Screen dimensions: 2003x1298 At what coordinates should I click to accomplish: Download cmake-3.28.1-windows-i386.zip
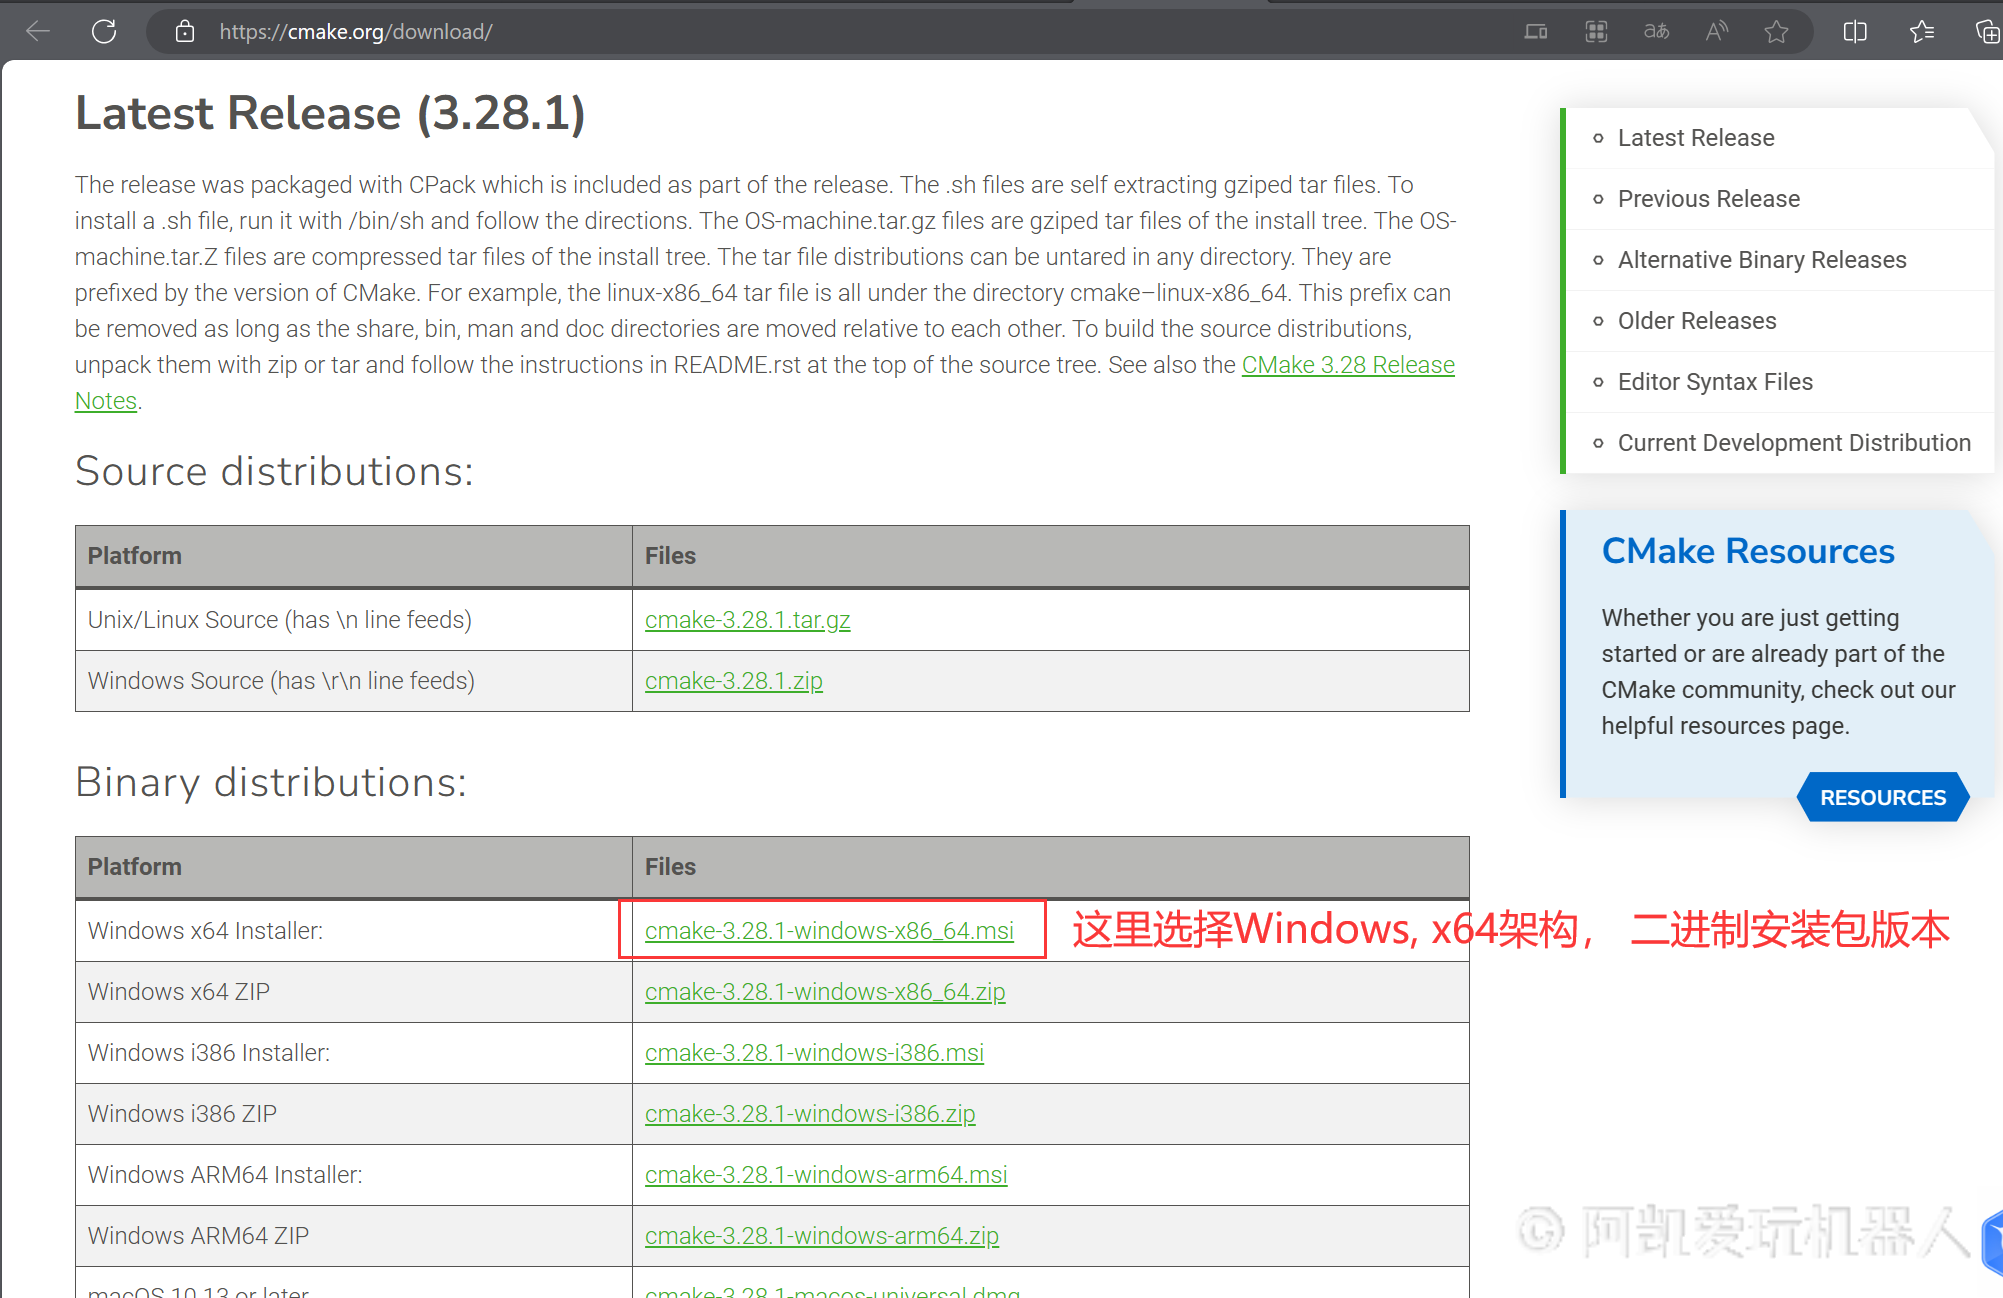[810, 1114]
